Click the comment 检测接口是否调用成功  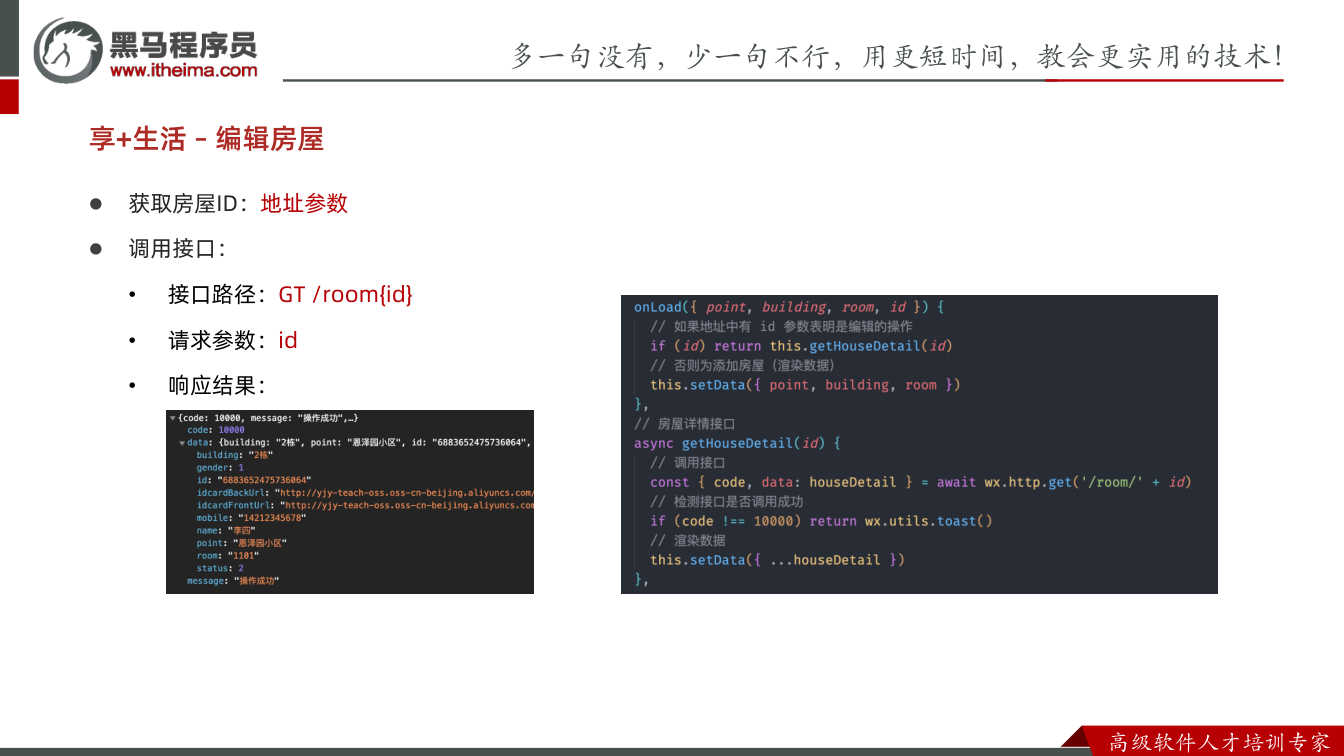pos(726,502)
